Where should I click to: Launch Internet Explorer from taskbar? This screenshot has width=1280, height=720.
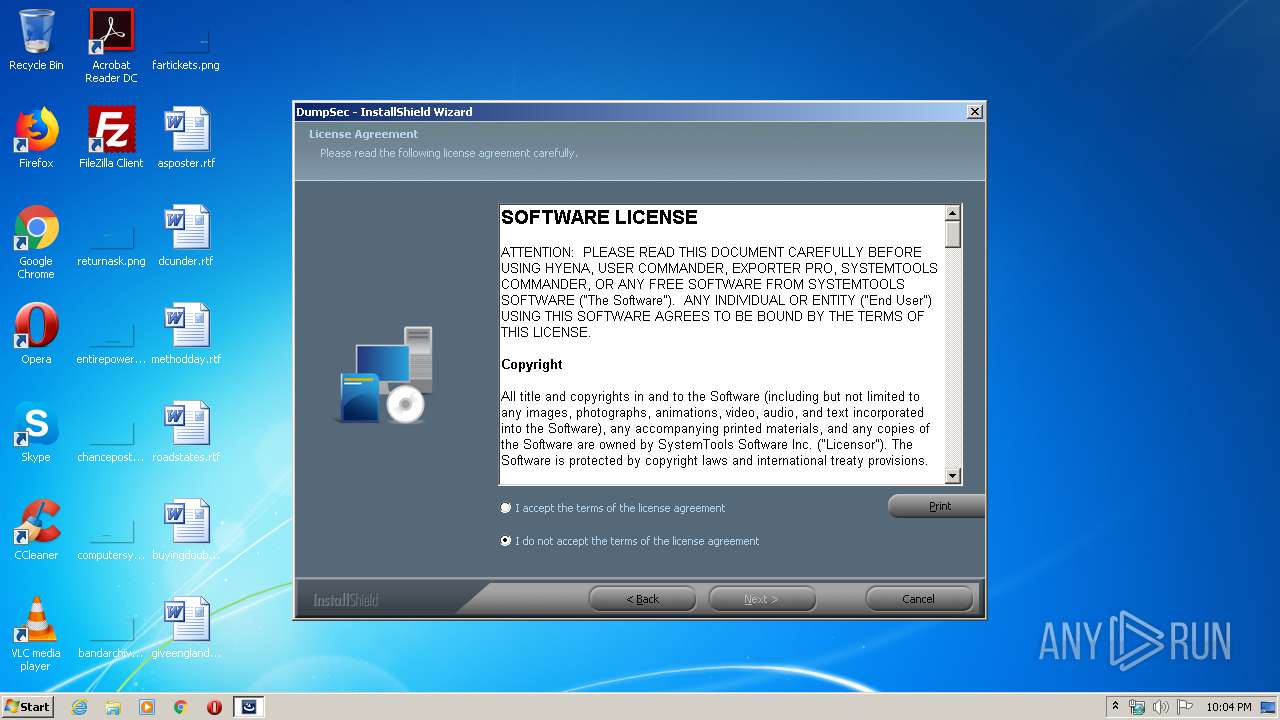[79, 707]
